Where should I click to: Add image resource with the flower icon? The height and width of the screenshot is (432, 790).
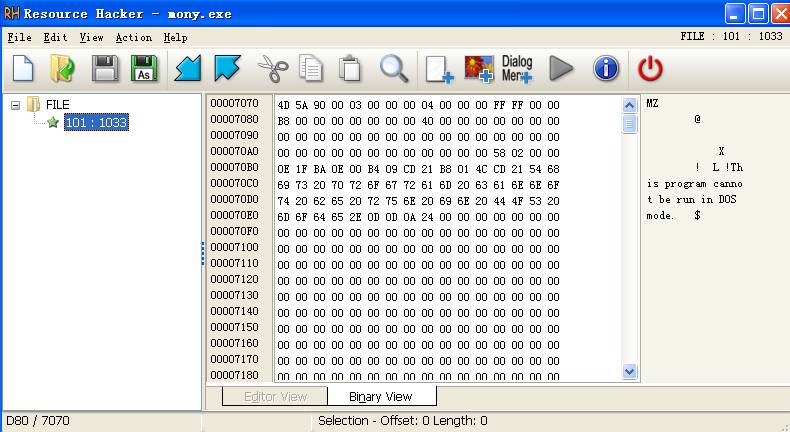pyautogui.click(x=479, y=69)
